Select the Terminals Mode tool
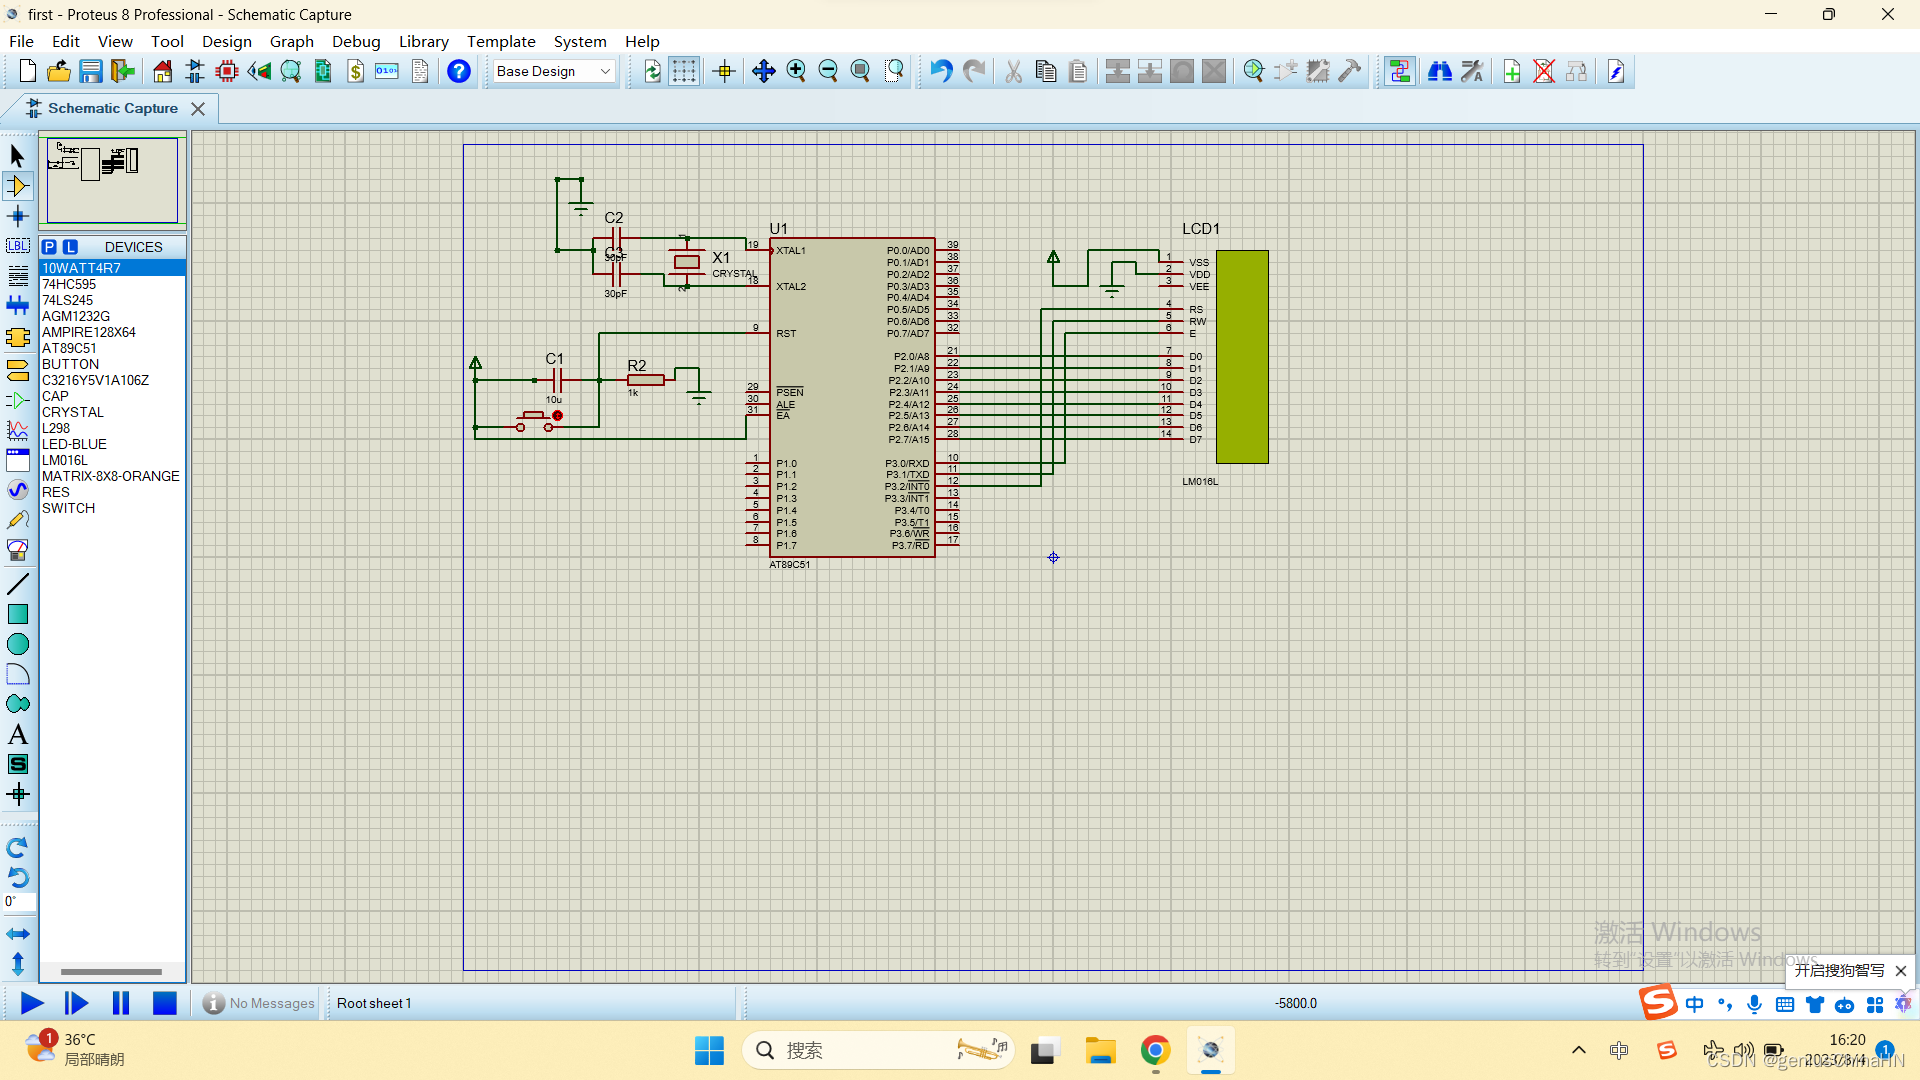Viewport: 1920px width, 1080px height. pyautogui.click(x=17, y=371)
